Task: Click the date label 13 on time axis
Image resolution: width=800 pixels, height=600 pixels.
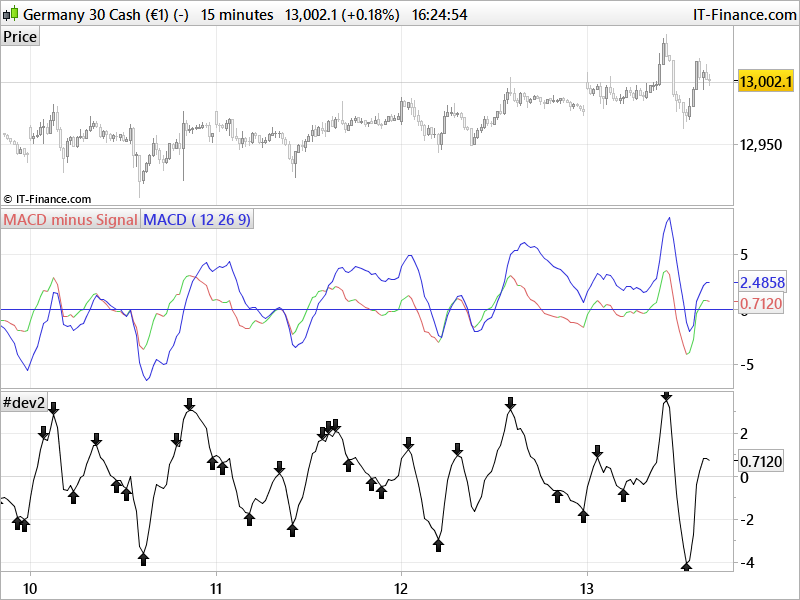Action: coord(587,589)
